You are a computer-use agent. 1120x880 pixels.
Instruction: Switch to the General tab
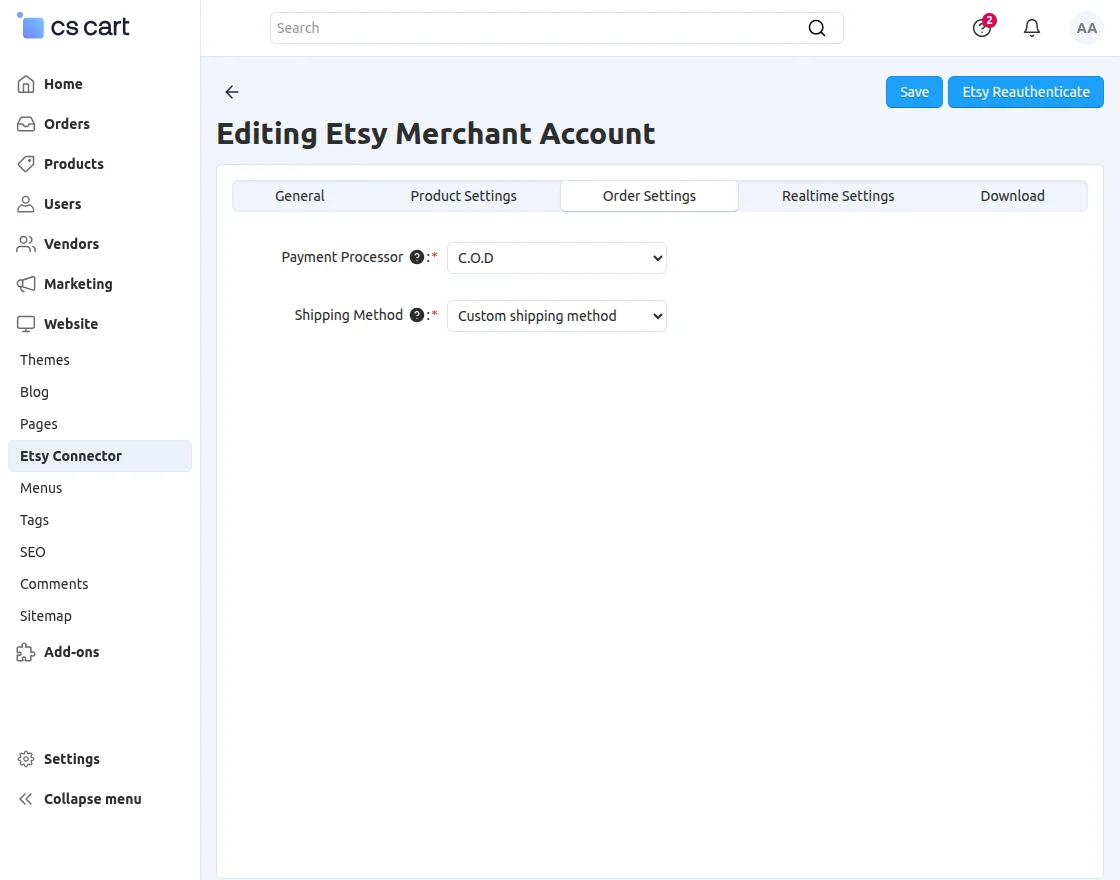point(299,196)
